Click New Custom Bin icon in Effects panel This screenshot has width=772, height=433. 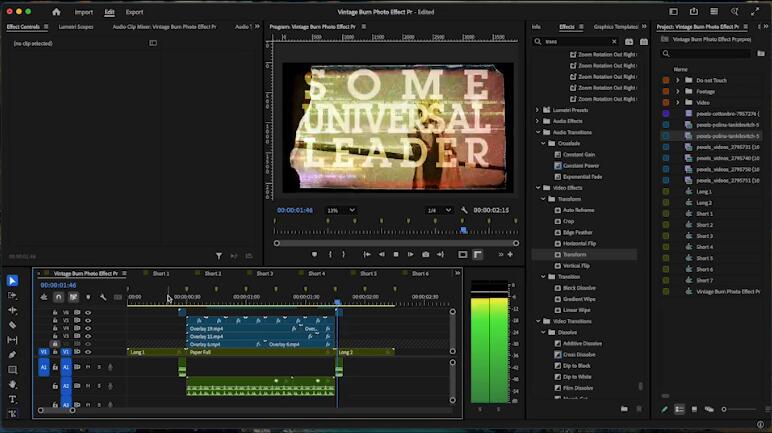629,42
